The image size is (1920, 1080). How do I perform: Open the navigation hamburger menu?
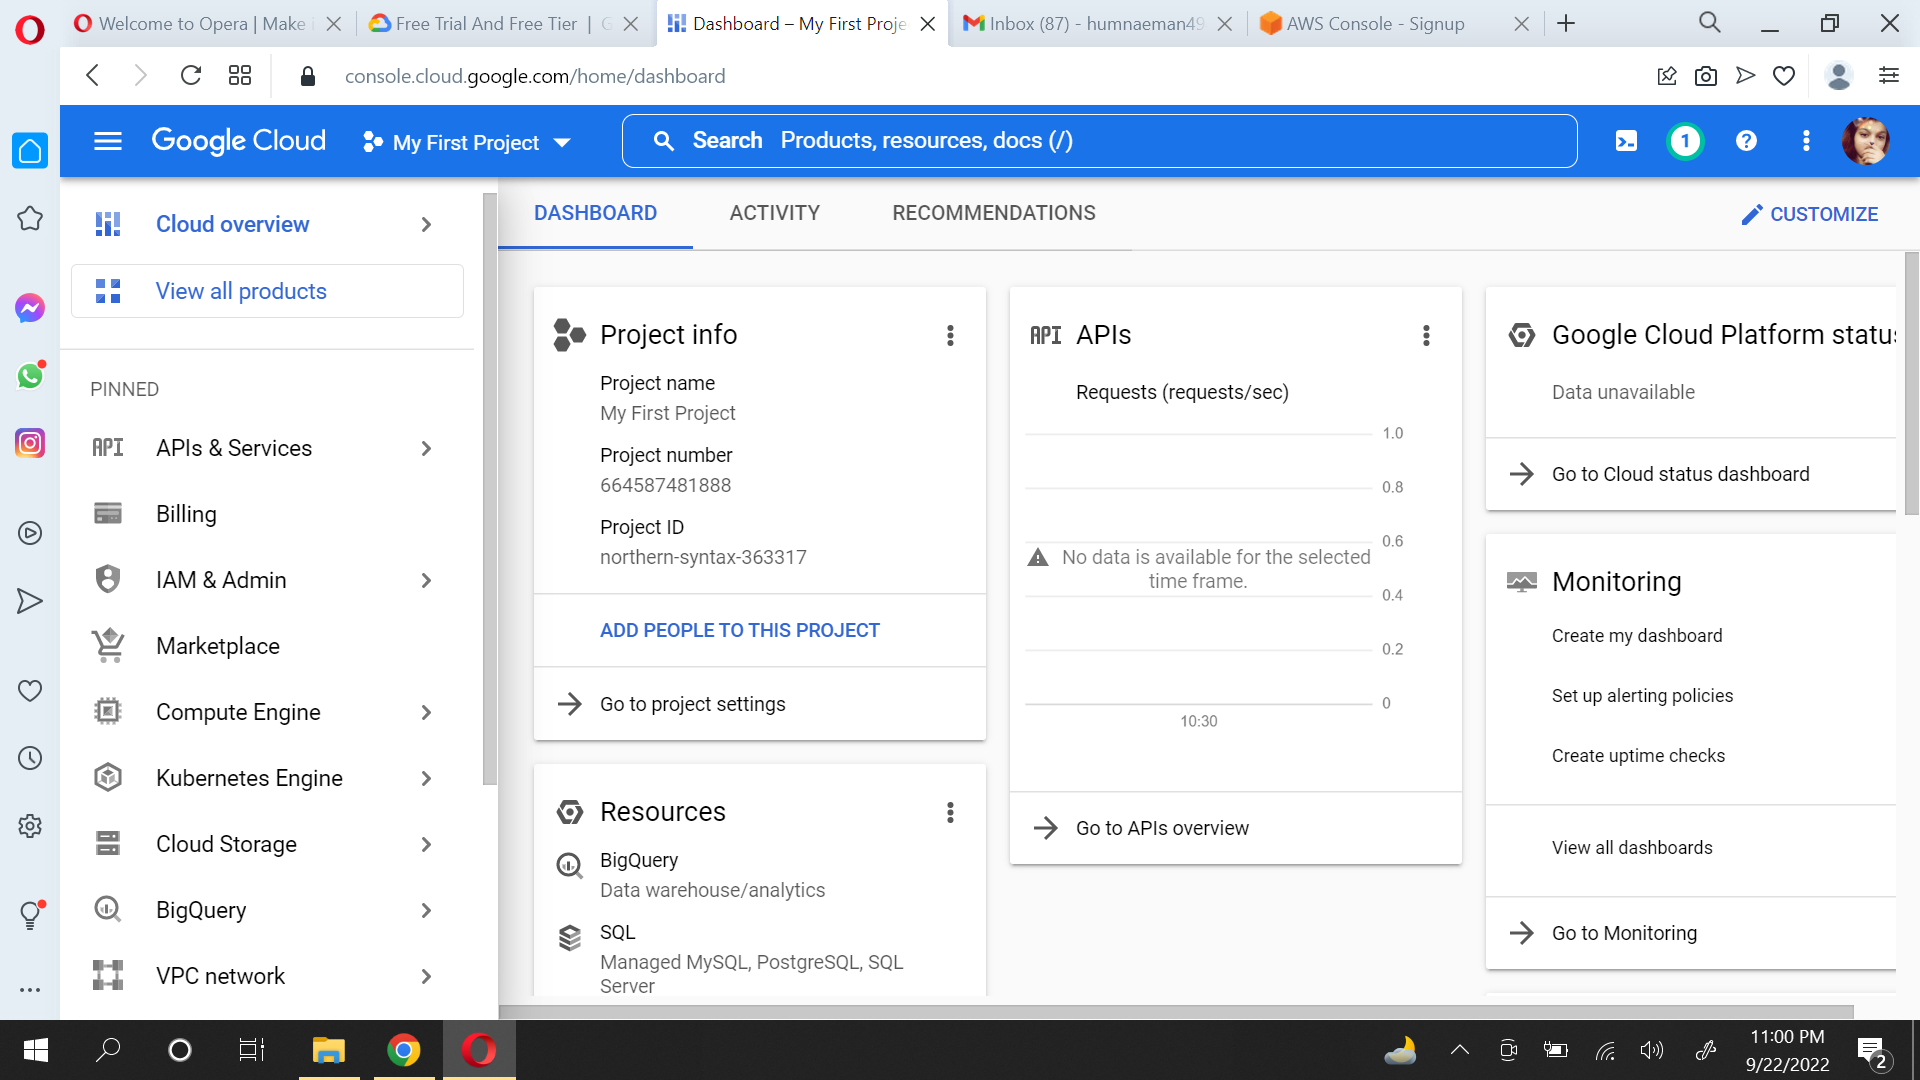click(x=107, y=141)
